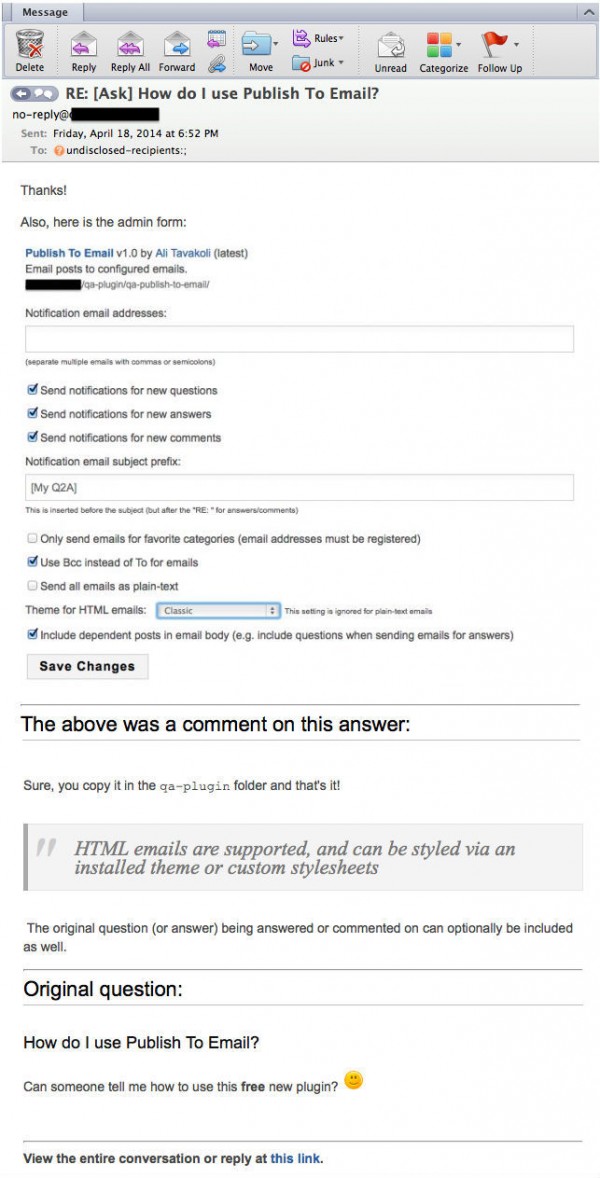Open the "this link" conversation hyperlink
The image size is (600, 1178).
295,1159
